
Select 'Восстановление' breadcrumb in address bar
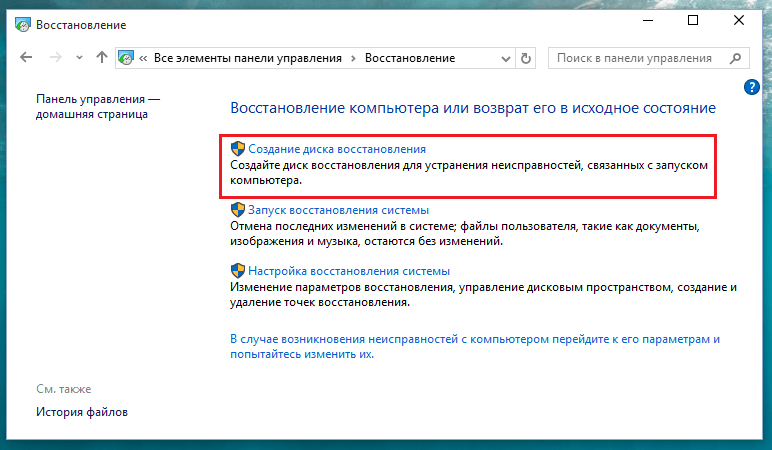tap(409, 58)
